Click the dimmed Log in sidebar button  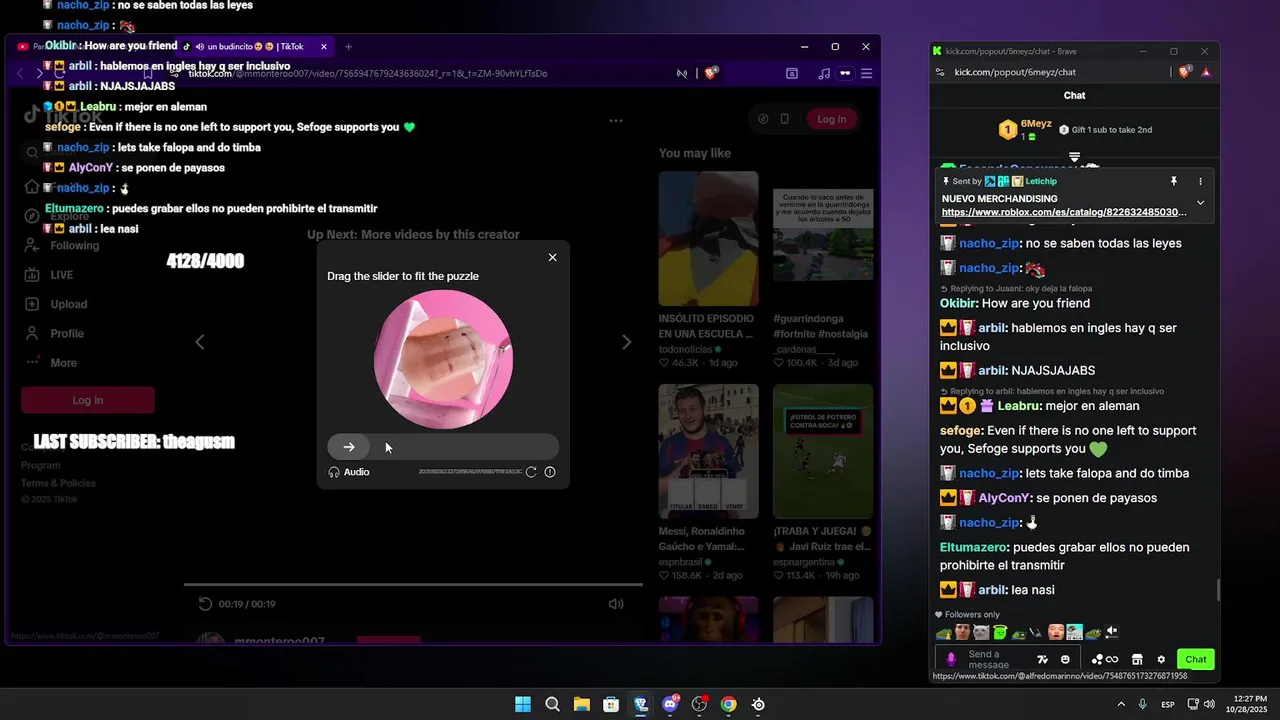(88, 400)
